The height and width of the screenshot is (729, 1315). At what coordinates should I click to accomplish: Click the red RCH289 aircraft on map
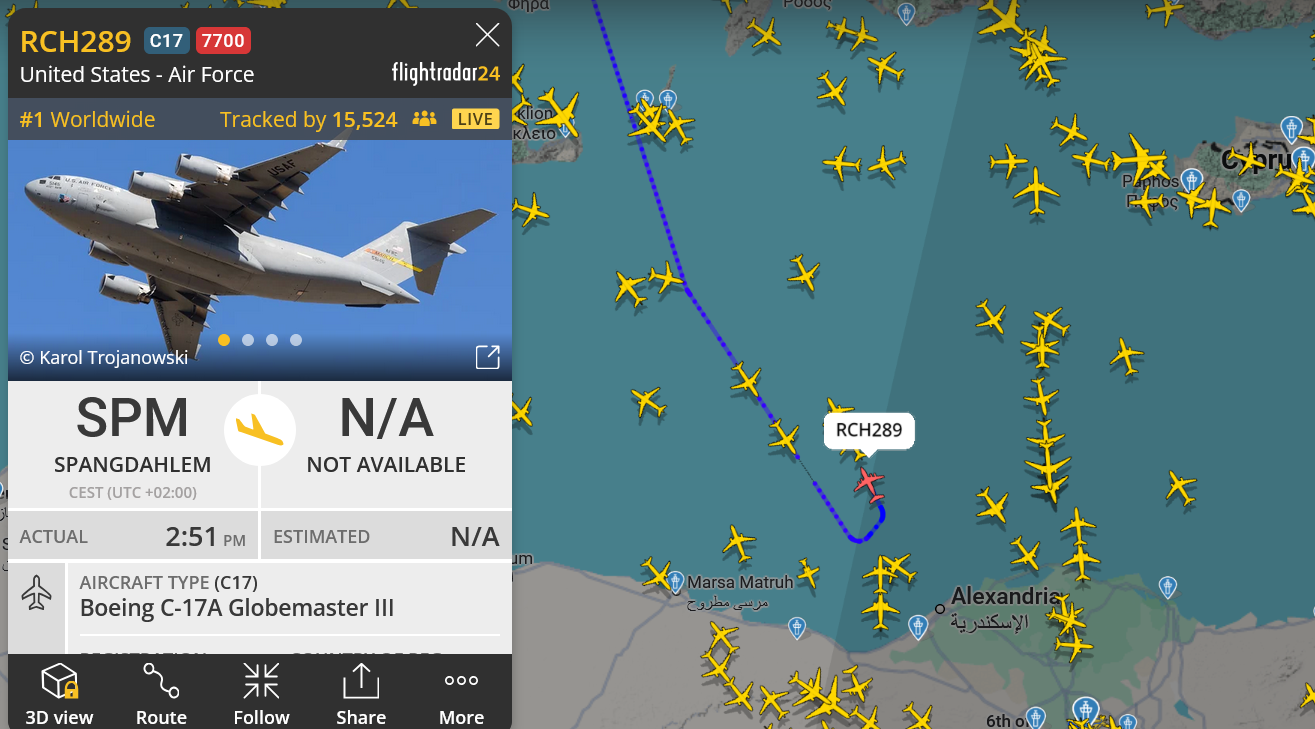pos(870,485)
